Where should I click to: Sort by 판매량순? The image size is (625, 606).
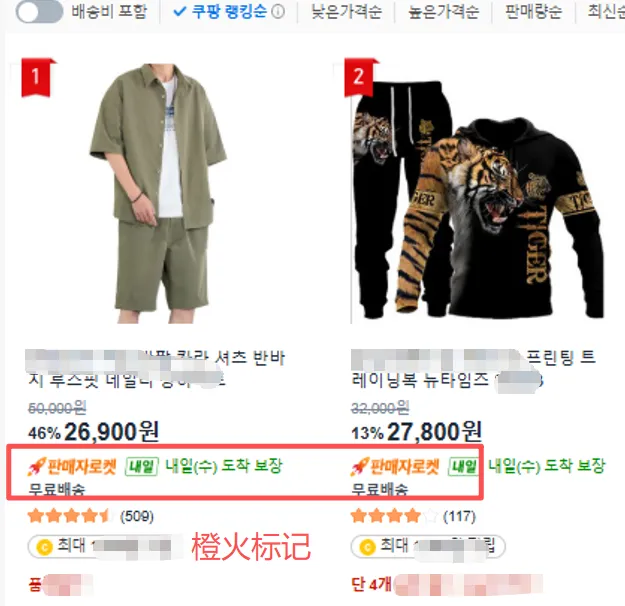click(x=534, y=12)
